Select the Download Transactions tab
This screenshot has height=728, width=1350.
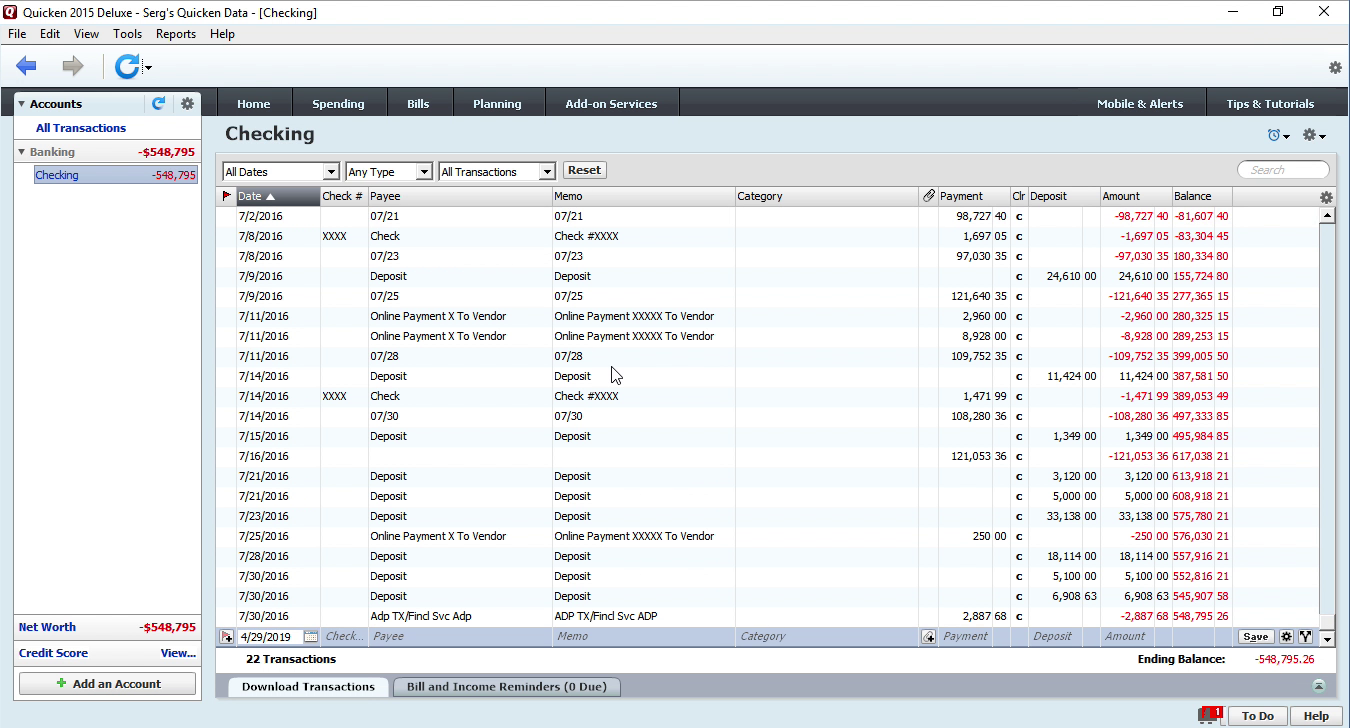tap(308, 687)
